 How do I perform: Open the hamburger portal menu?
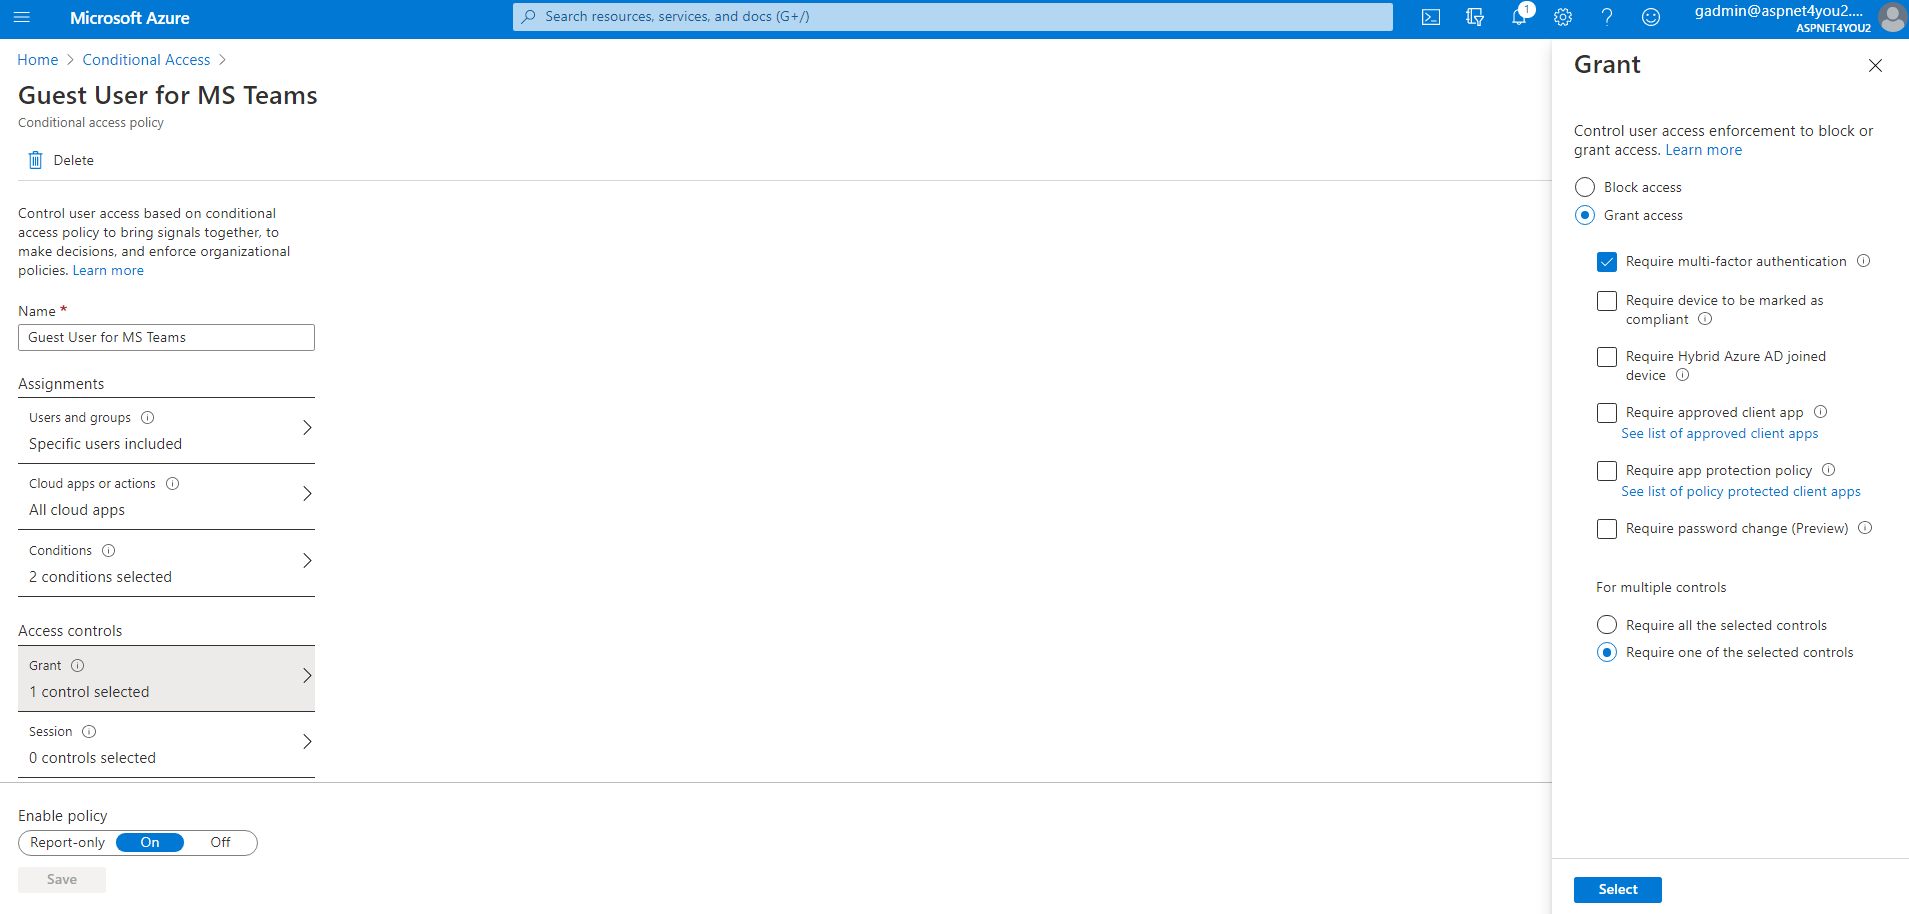22,17
